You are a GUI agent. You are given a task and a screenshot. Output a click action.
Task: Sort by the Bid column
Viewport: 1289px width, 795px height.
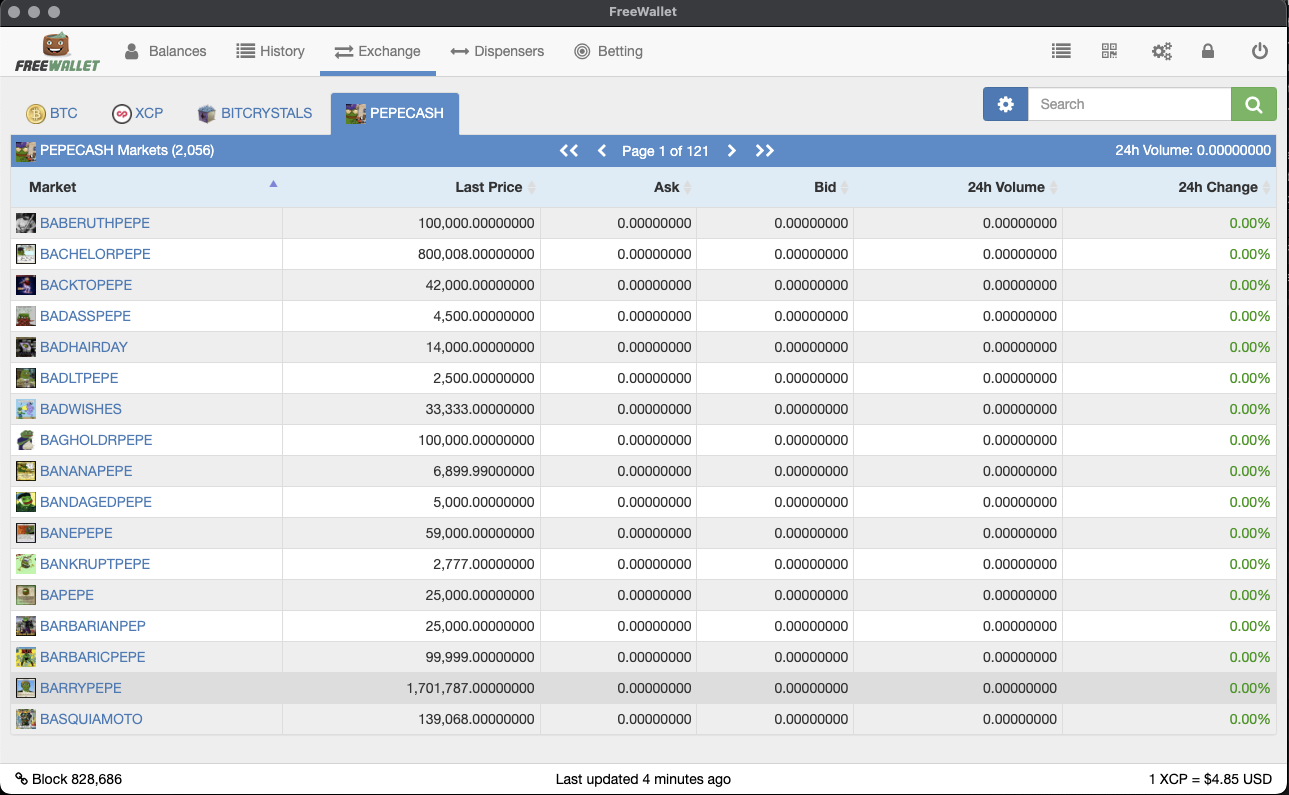pyautogui.click(x=775, y=187)
